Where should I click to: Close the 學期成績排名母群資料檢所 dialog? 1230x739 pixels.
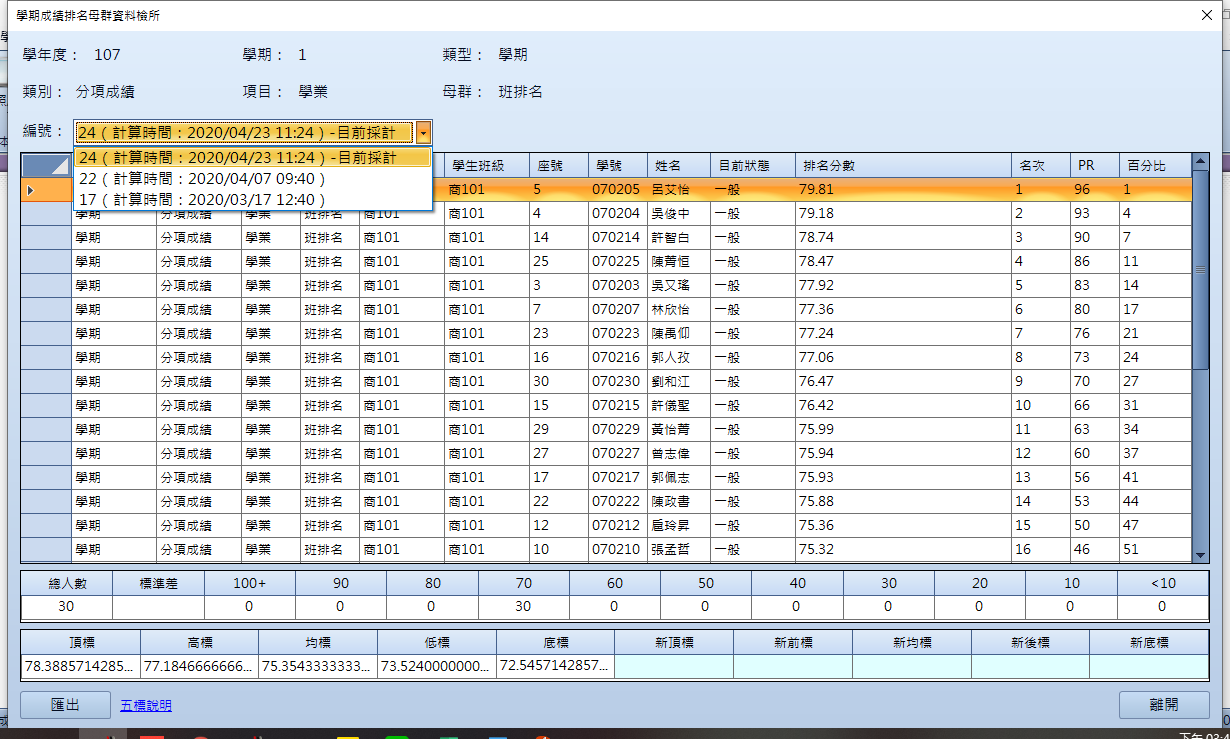(1207, 14)
